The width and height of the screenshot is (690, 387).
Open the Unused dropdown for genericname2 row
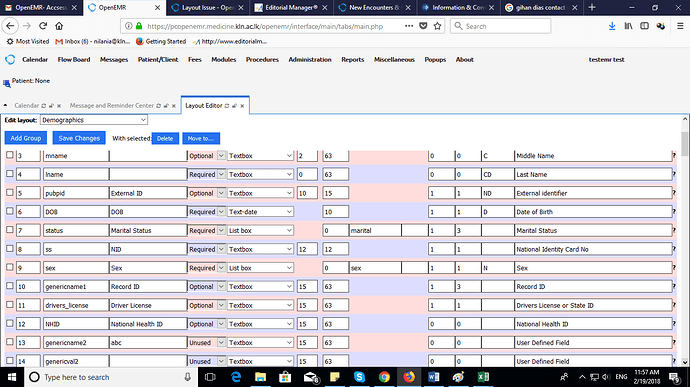[207, 343]
